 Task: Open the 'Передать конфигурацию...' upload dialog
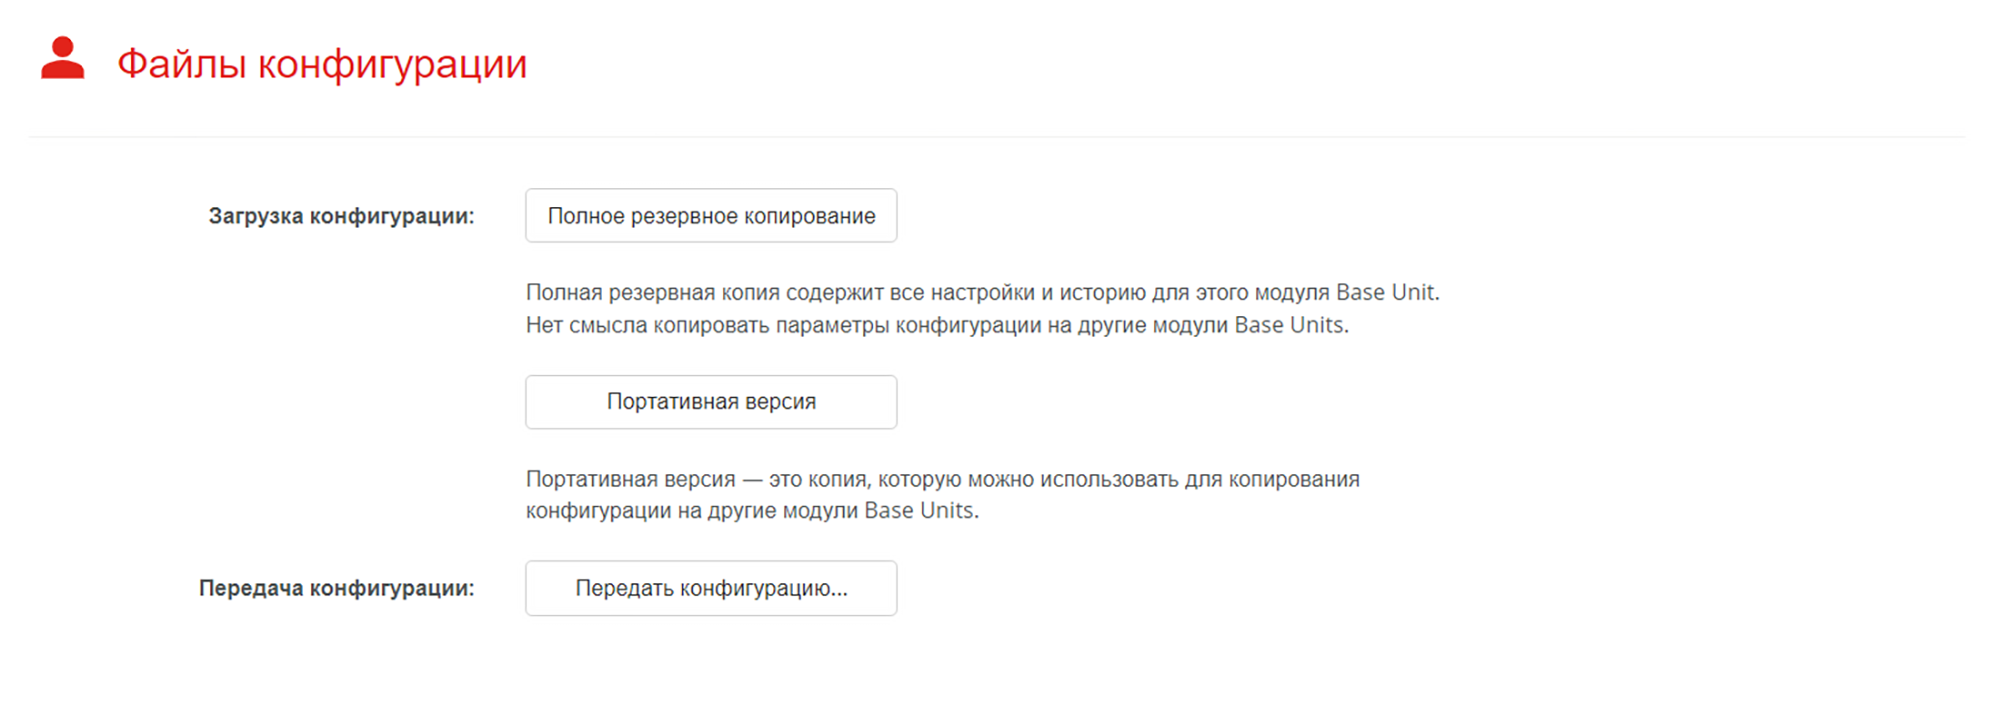711,588
